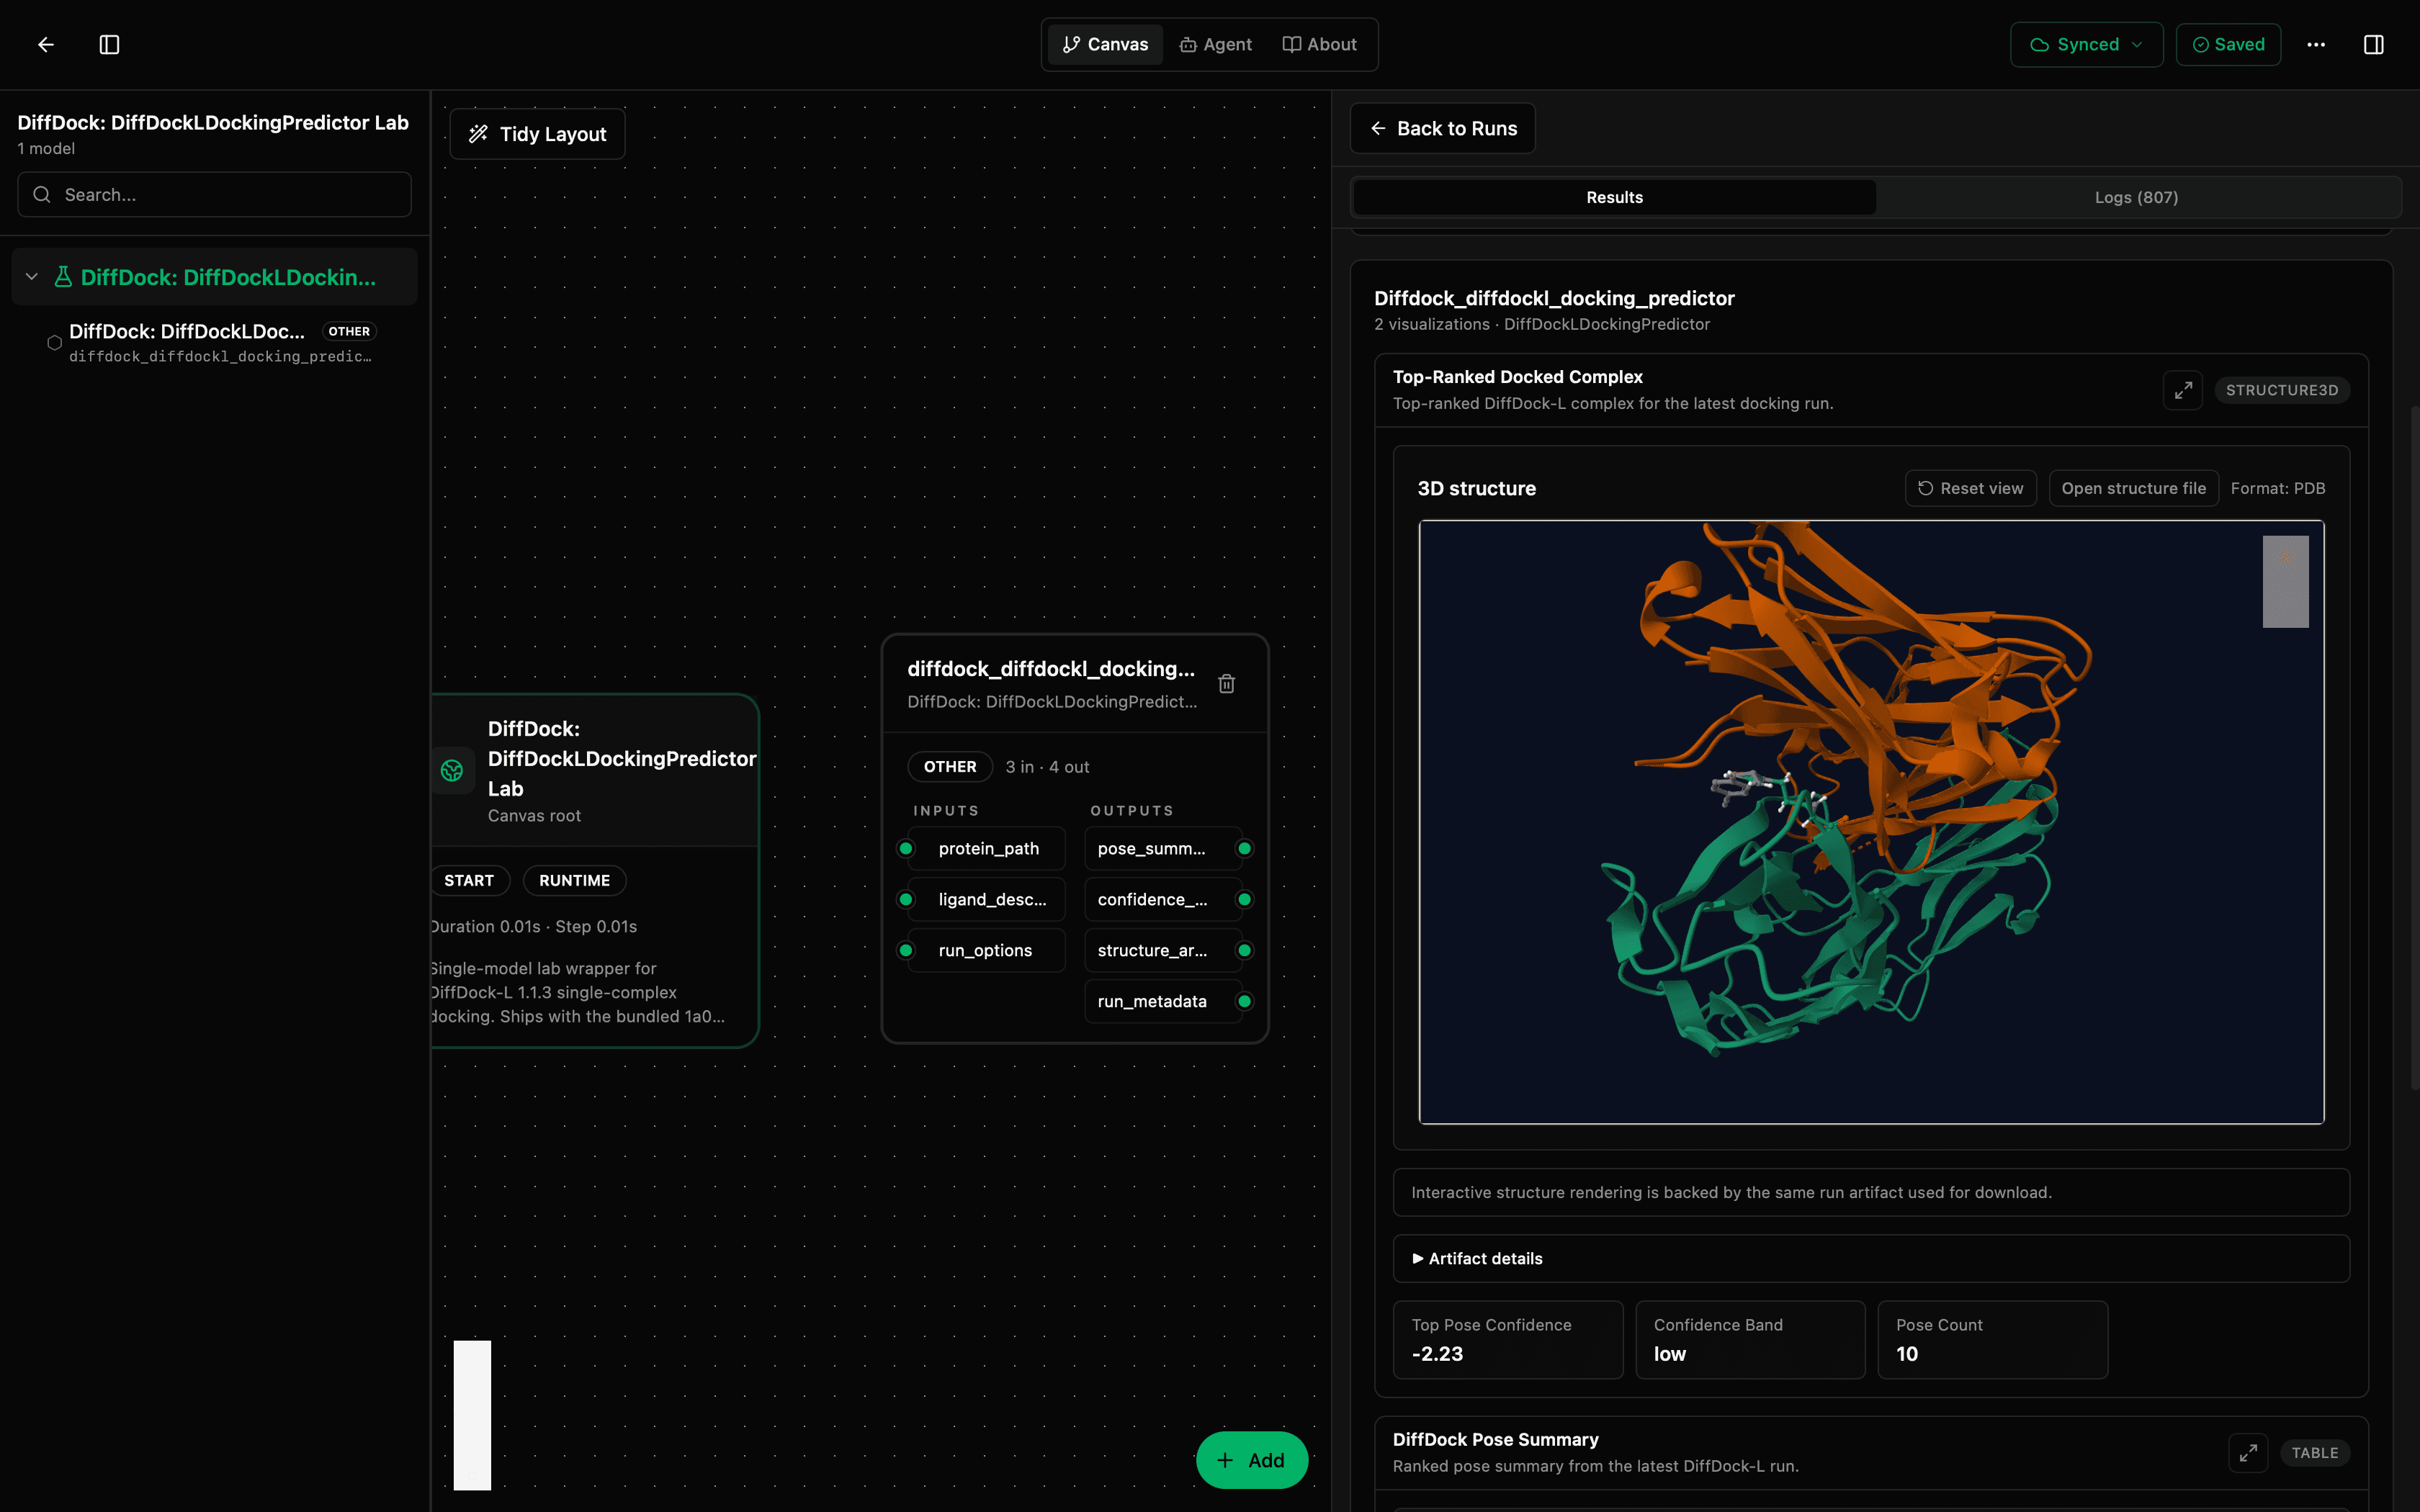Viewport: 2420px width, 1512px height.
Task: Click the protein_path input port dot
Action: pos(906,848)
